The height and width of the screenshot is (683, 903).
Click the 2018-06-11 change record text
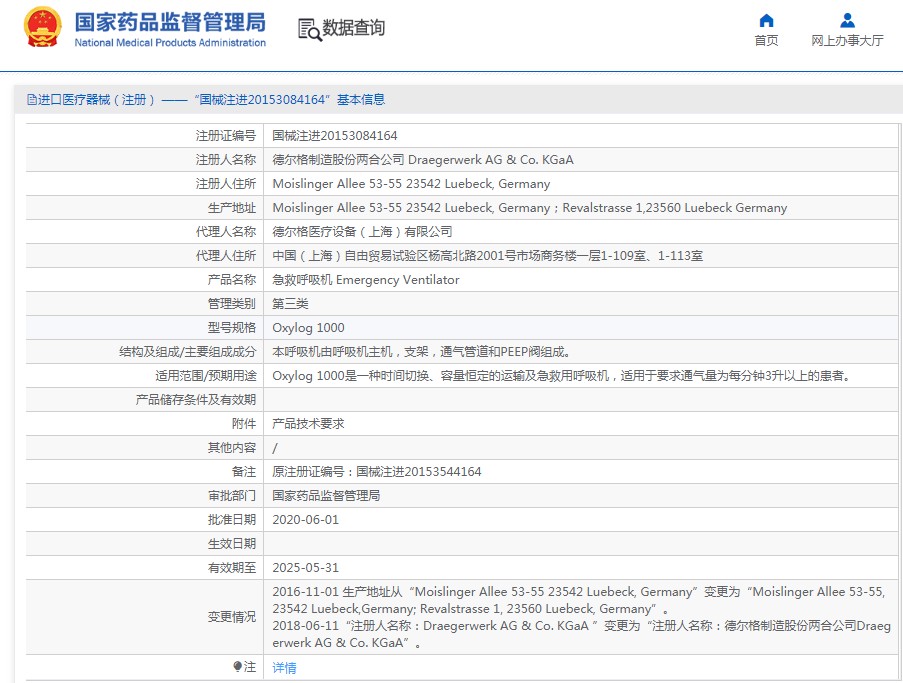582,634
